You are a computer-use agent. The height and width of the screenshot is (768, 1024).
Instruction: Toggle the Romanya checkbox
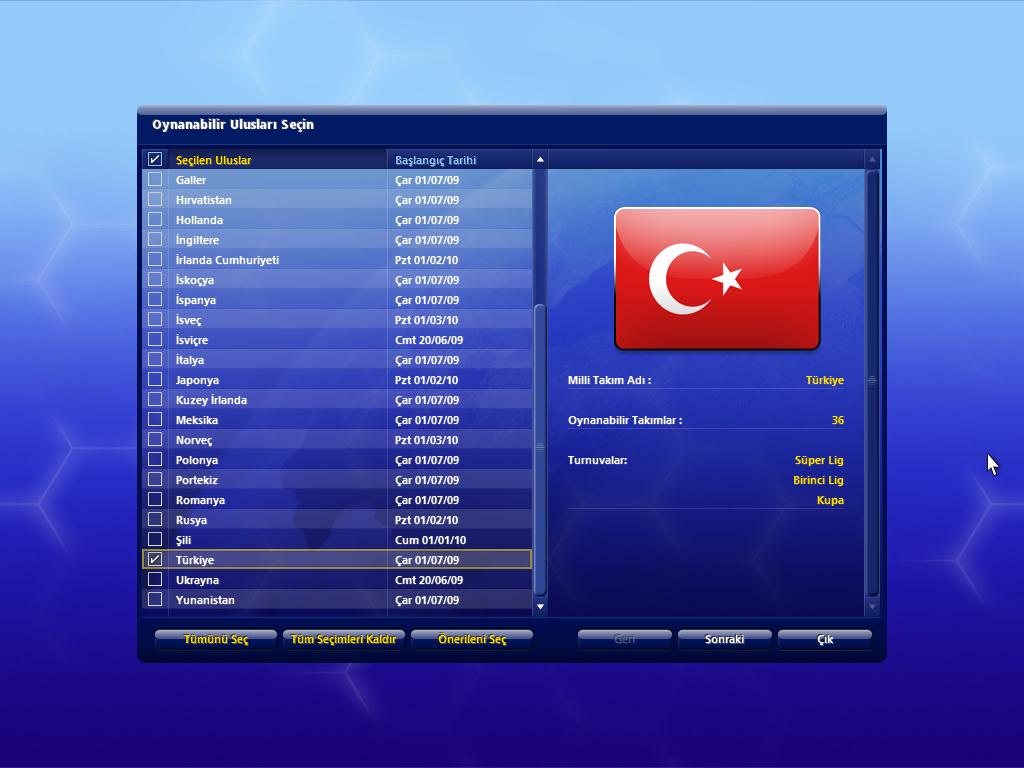(x=155, y=500)
